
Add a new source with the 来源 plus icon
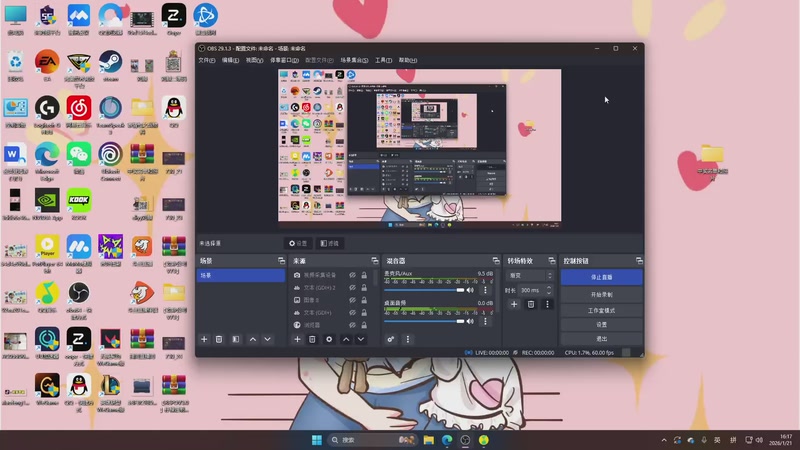click(x=297, y=339)
